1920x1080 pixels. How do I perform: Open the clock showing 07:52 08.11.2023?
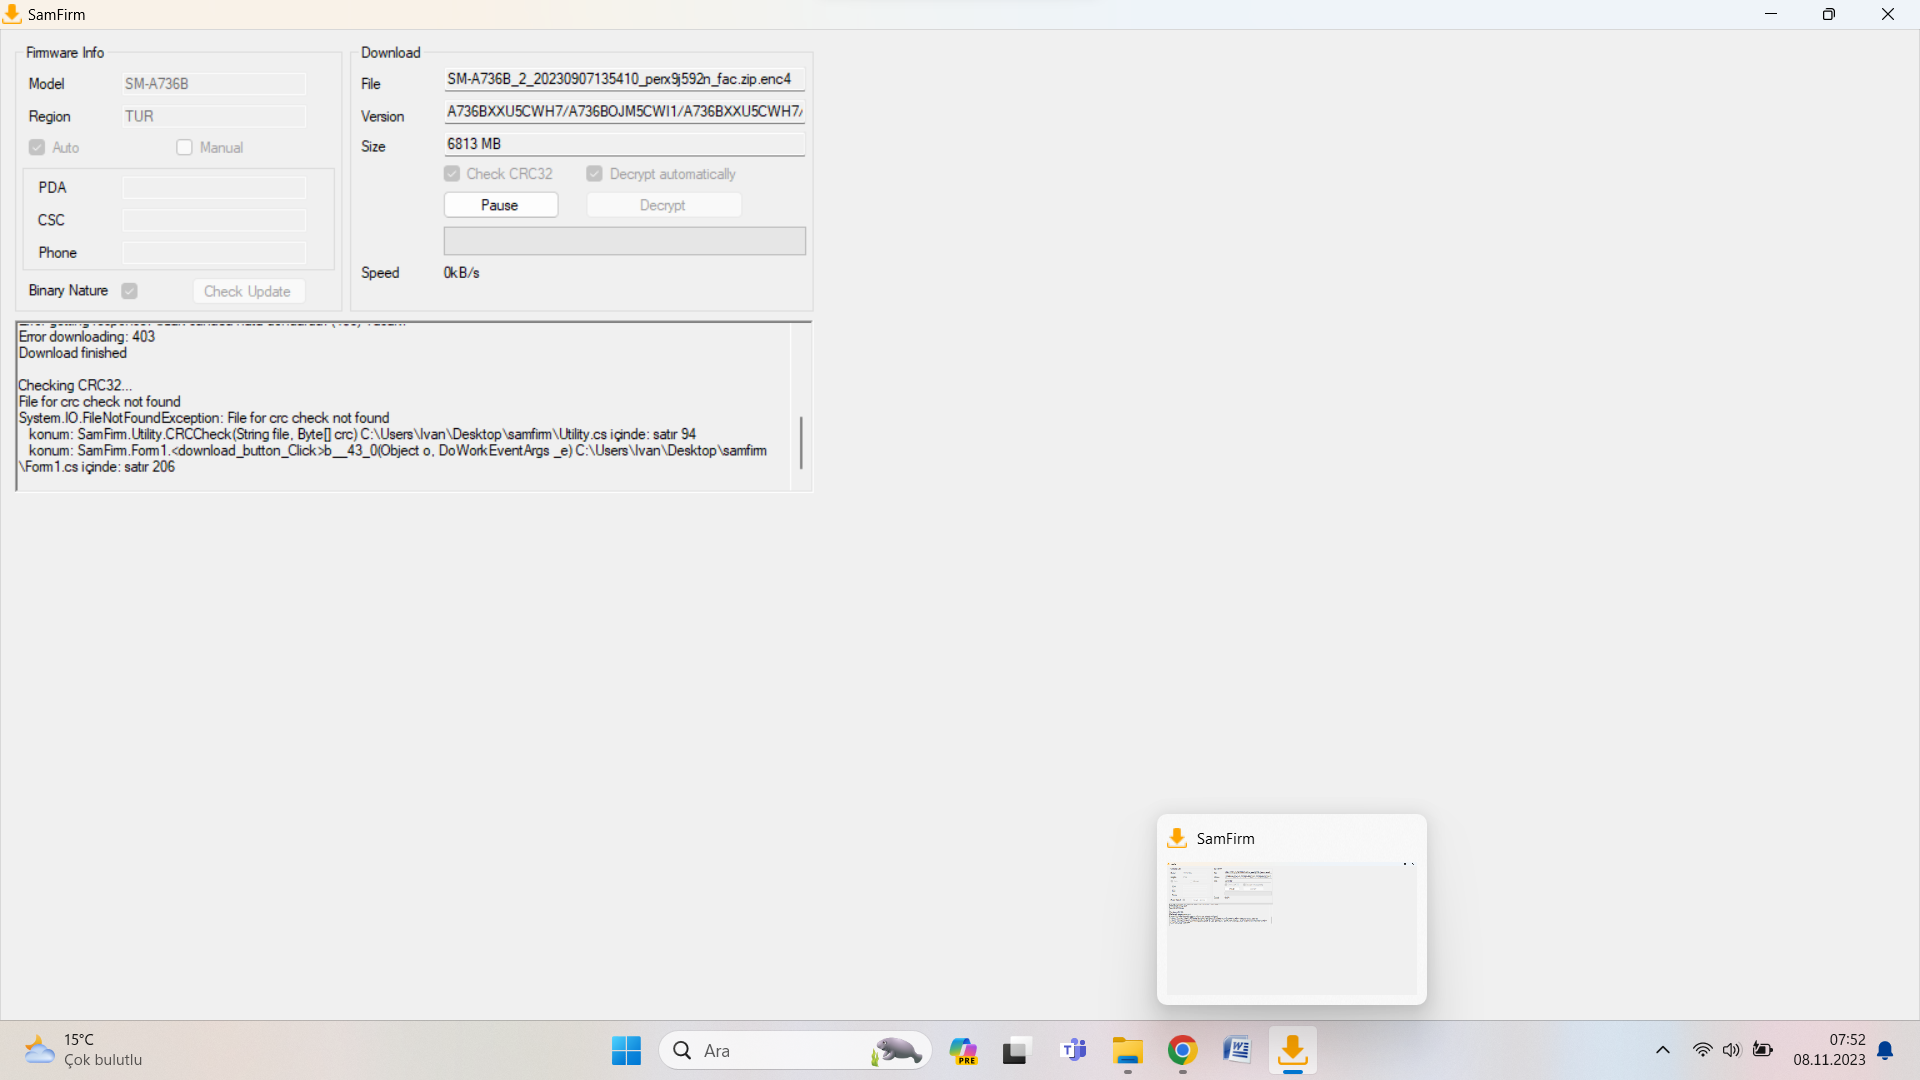point(1829,1050)
